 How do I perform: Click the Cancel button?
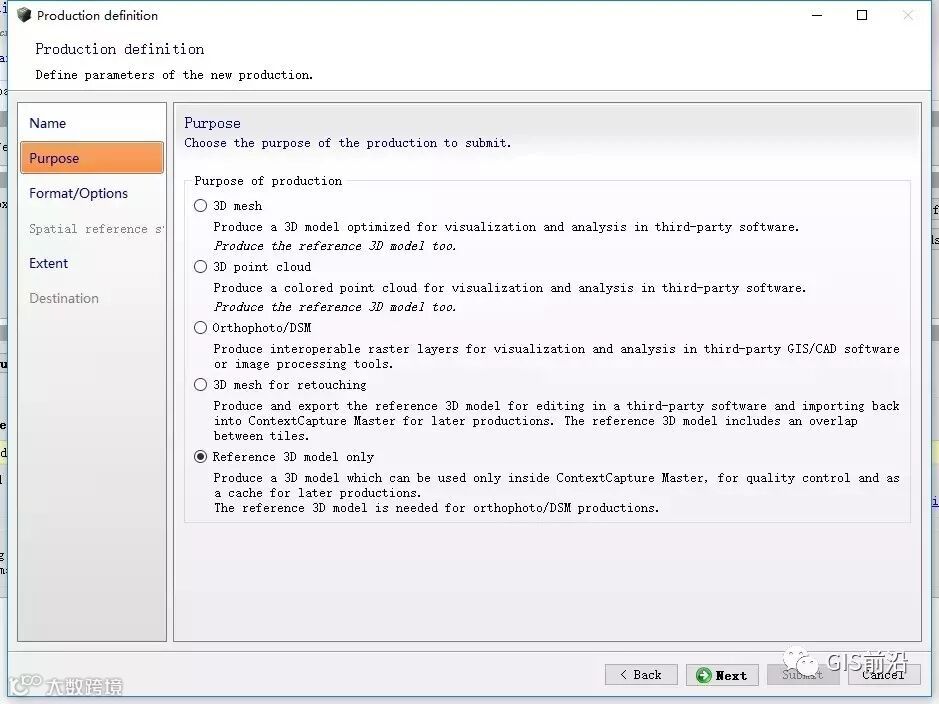coord(884,675)
